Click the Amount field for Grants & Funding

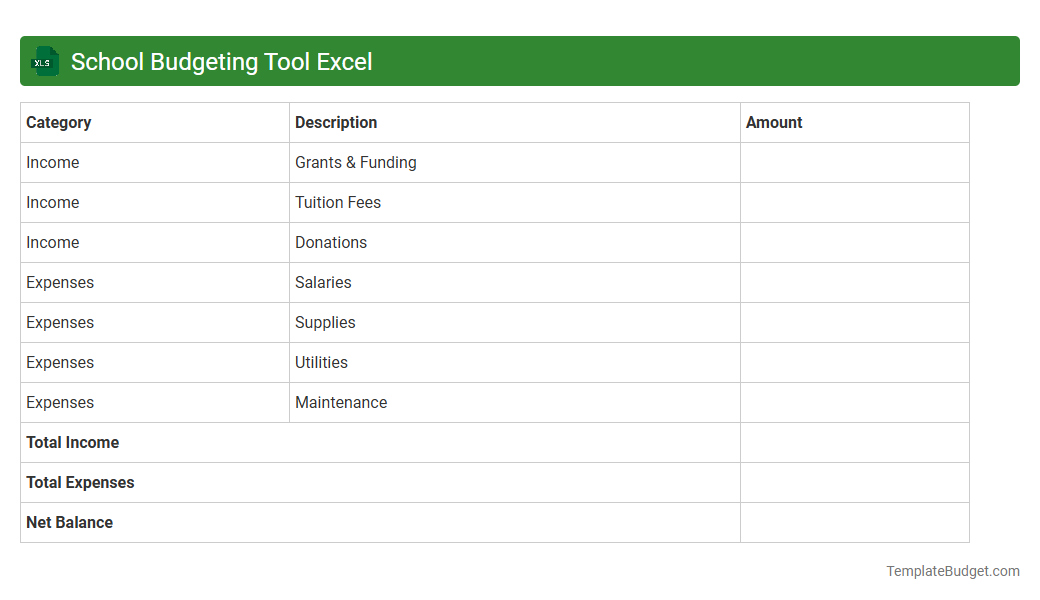pos(854,162)
